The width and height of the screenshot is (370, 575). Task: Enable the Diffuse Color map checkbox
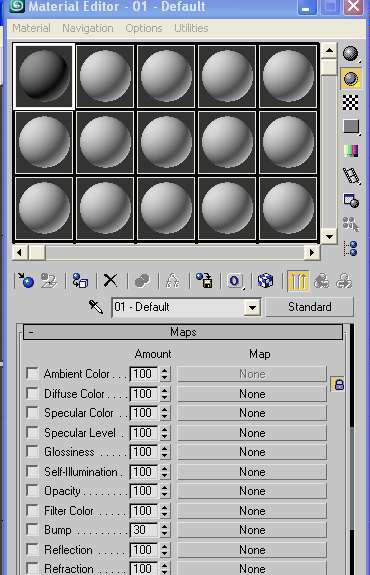point(33,393)
